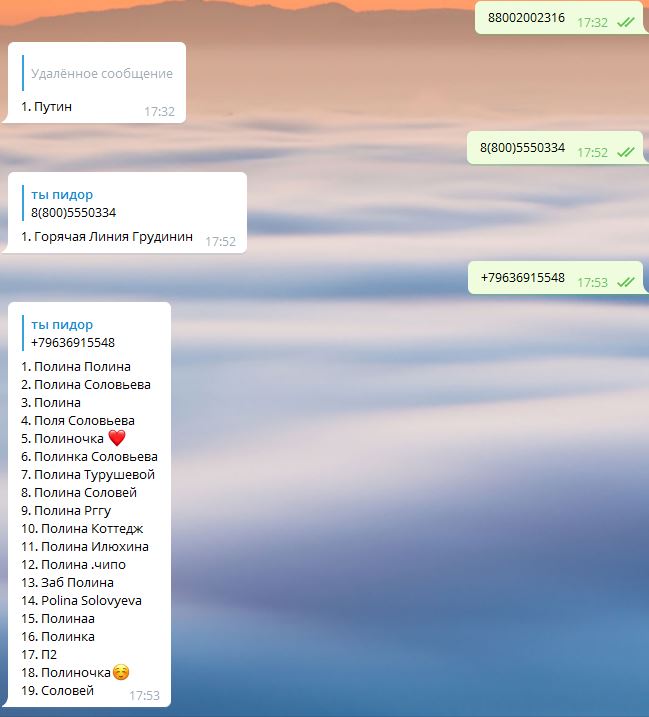Click the entry 'Polina Solovyeva' in list
649x717 pixels.
click(91, 600)
